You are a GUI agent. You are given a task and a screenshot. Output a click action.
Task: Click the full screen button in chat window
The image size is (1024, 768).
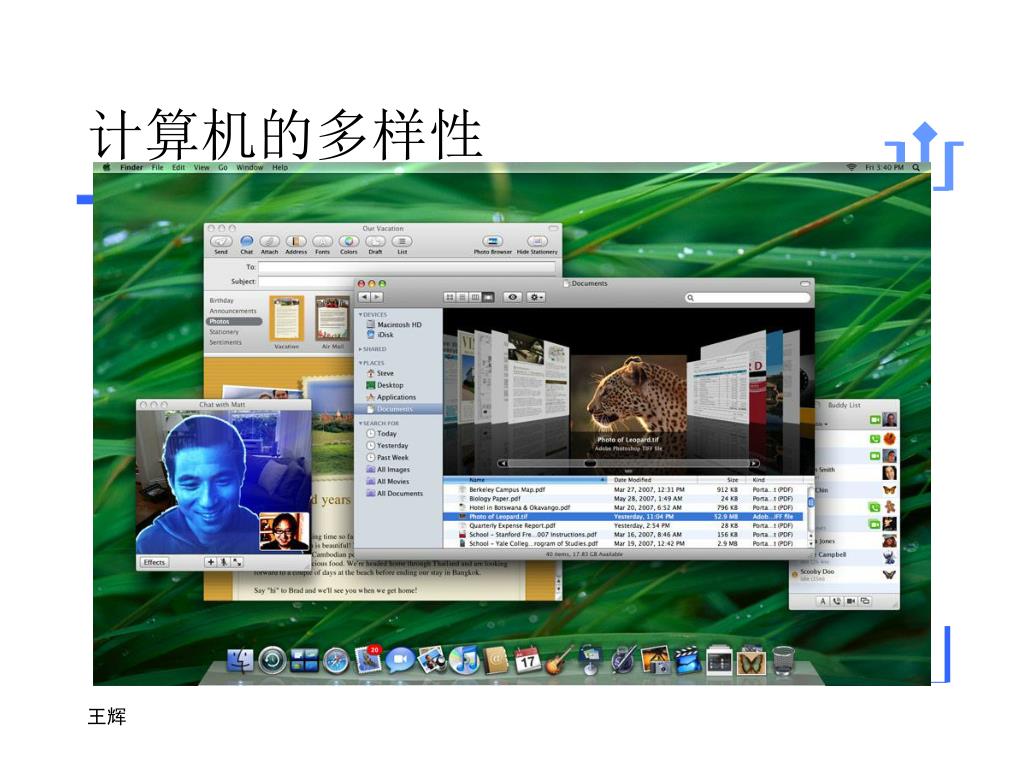point(236,562)
